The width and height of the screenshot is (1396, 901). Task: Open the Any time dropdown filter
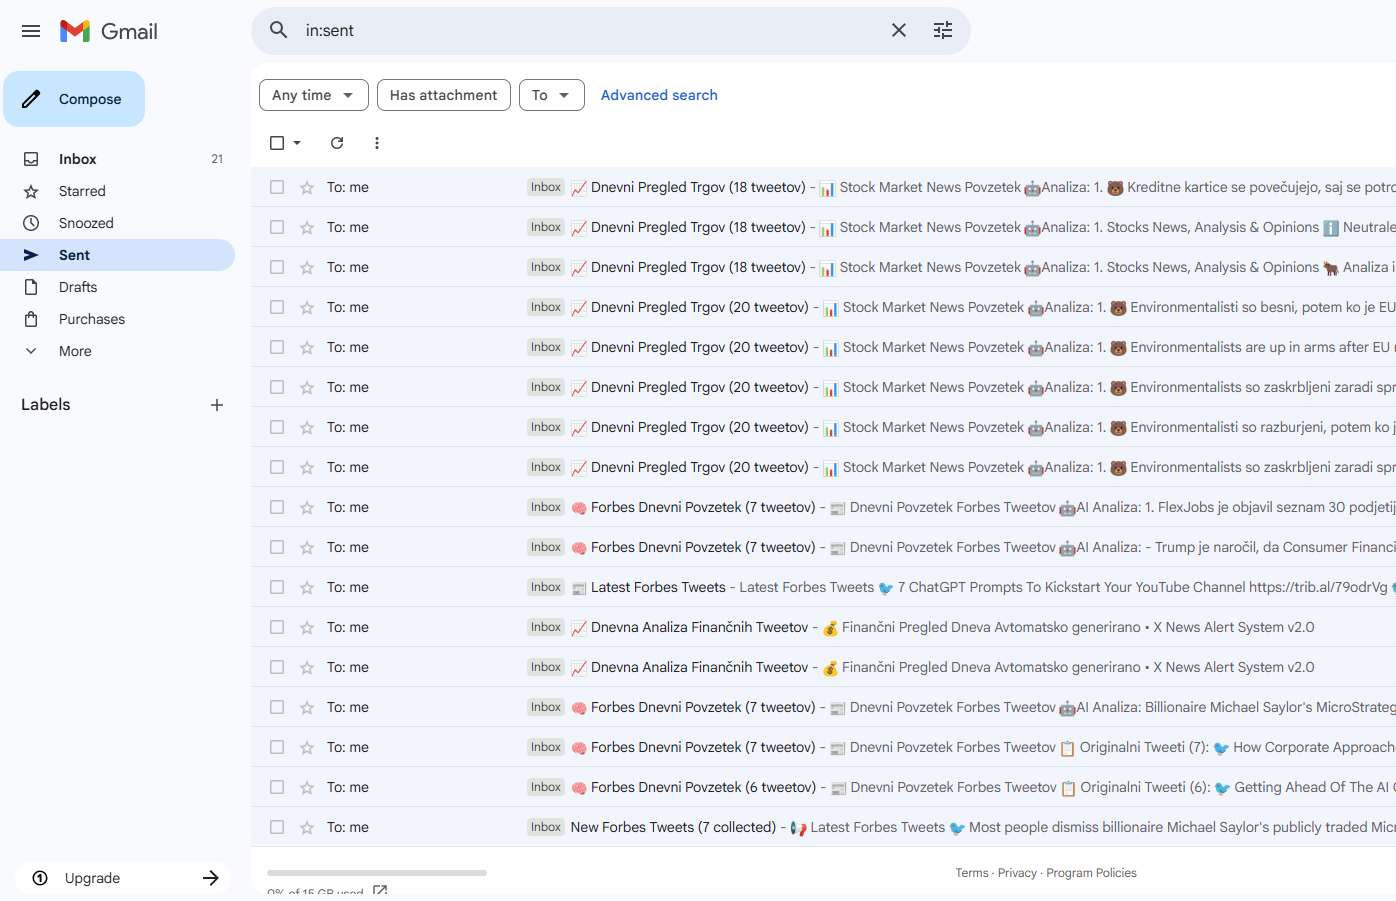313,95
